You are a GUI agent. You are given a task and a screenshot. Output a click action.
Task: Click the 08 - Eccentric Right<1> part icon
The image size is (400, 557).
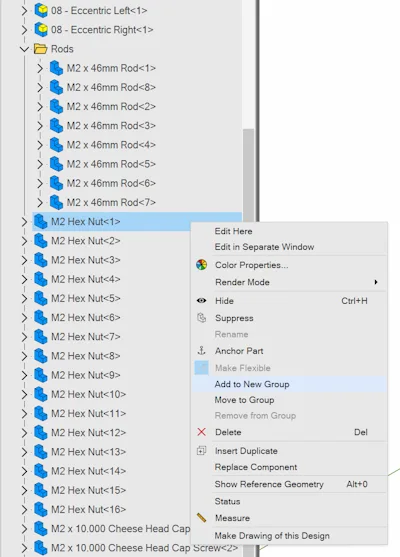click(x=41, y=29)
